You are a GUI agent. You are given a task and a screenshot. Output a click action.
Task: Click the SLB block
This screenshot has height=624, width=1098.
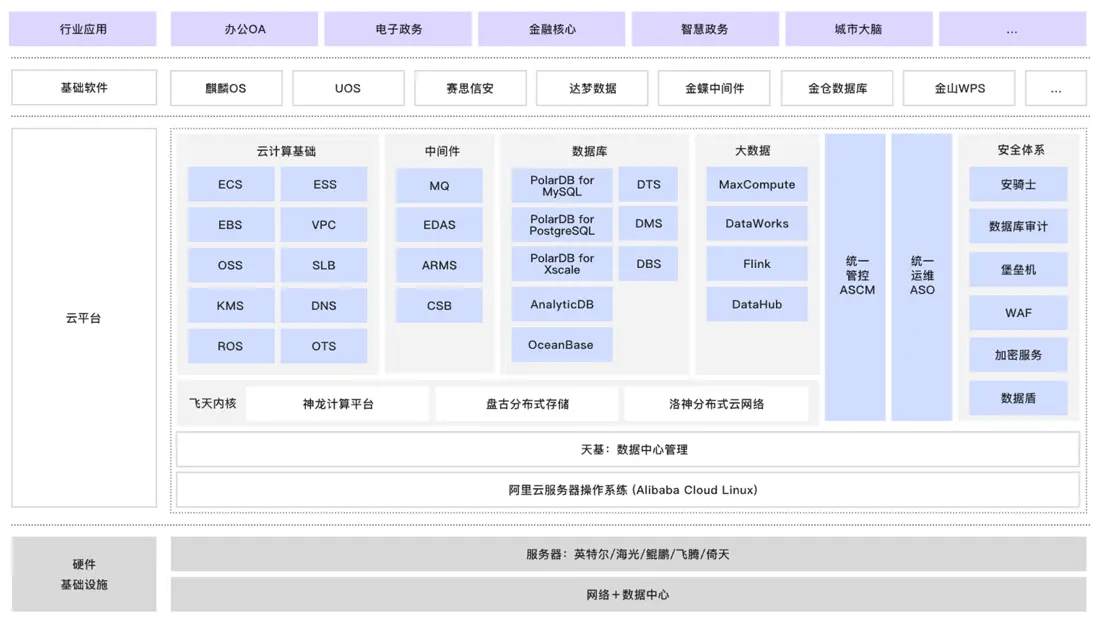(324, 265)
